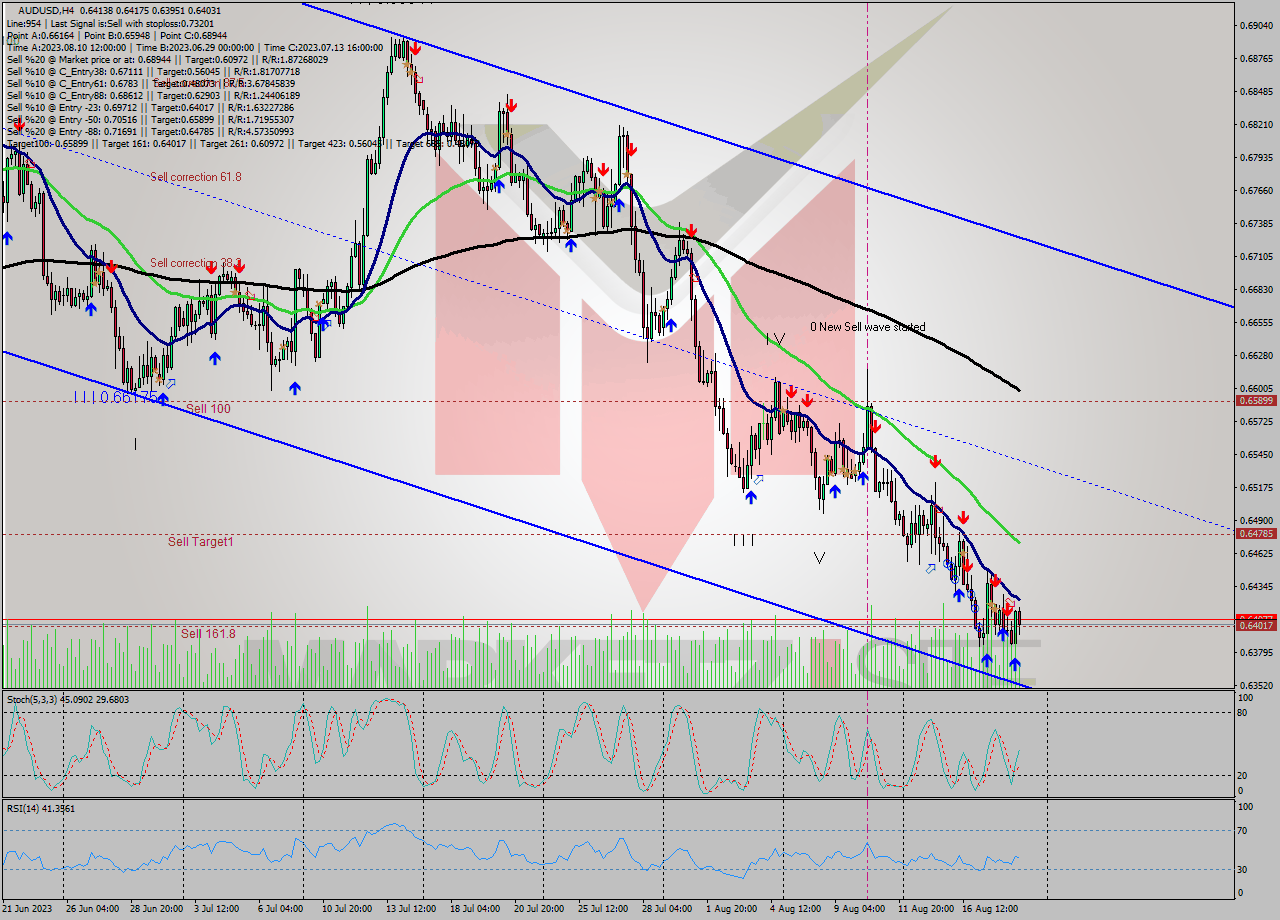Screen dimensions: 1280x920
Task: Click the 0.65450 price axis value
Action: coord(1256,454)
